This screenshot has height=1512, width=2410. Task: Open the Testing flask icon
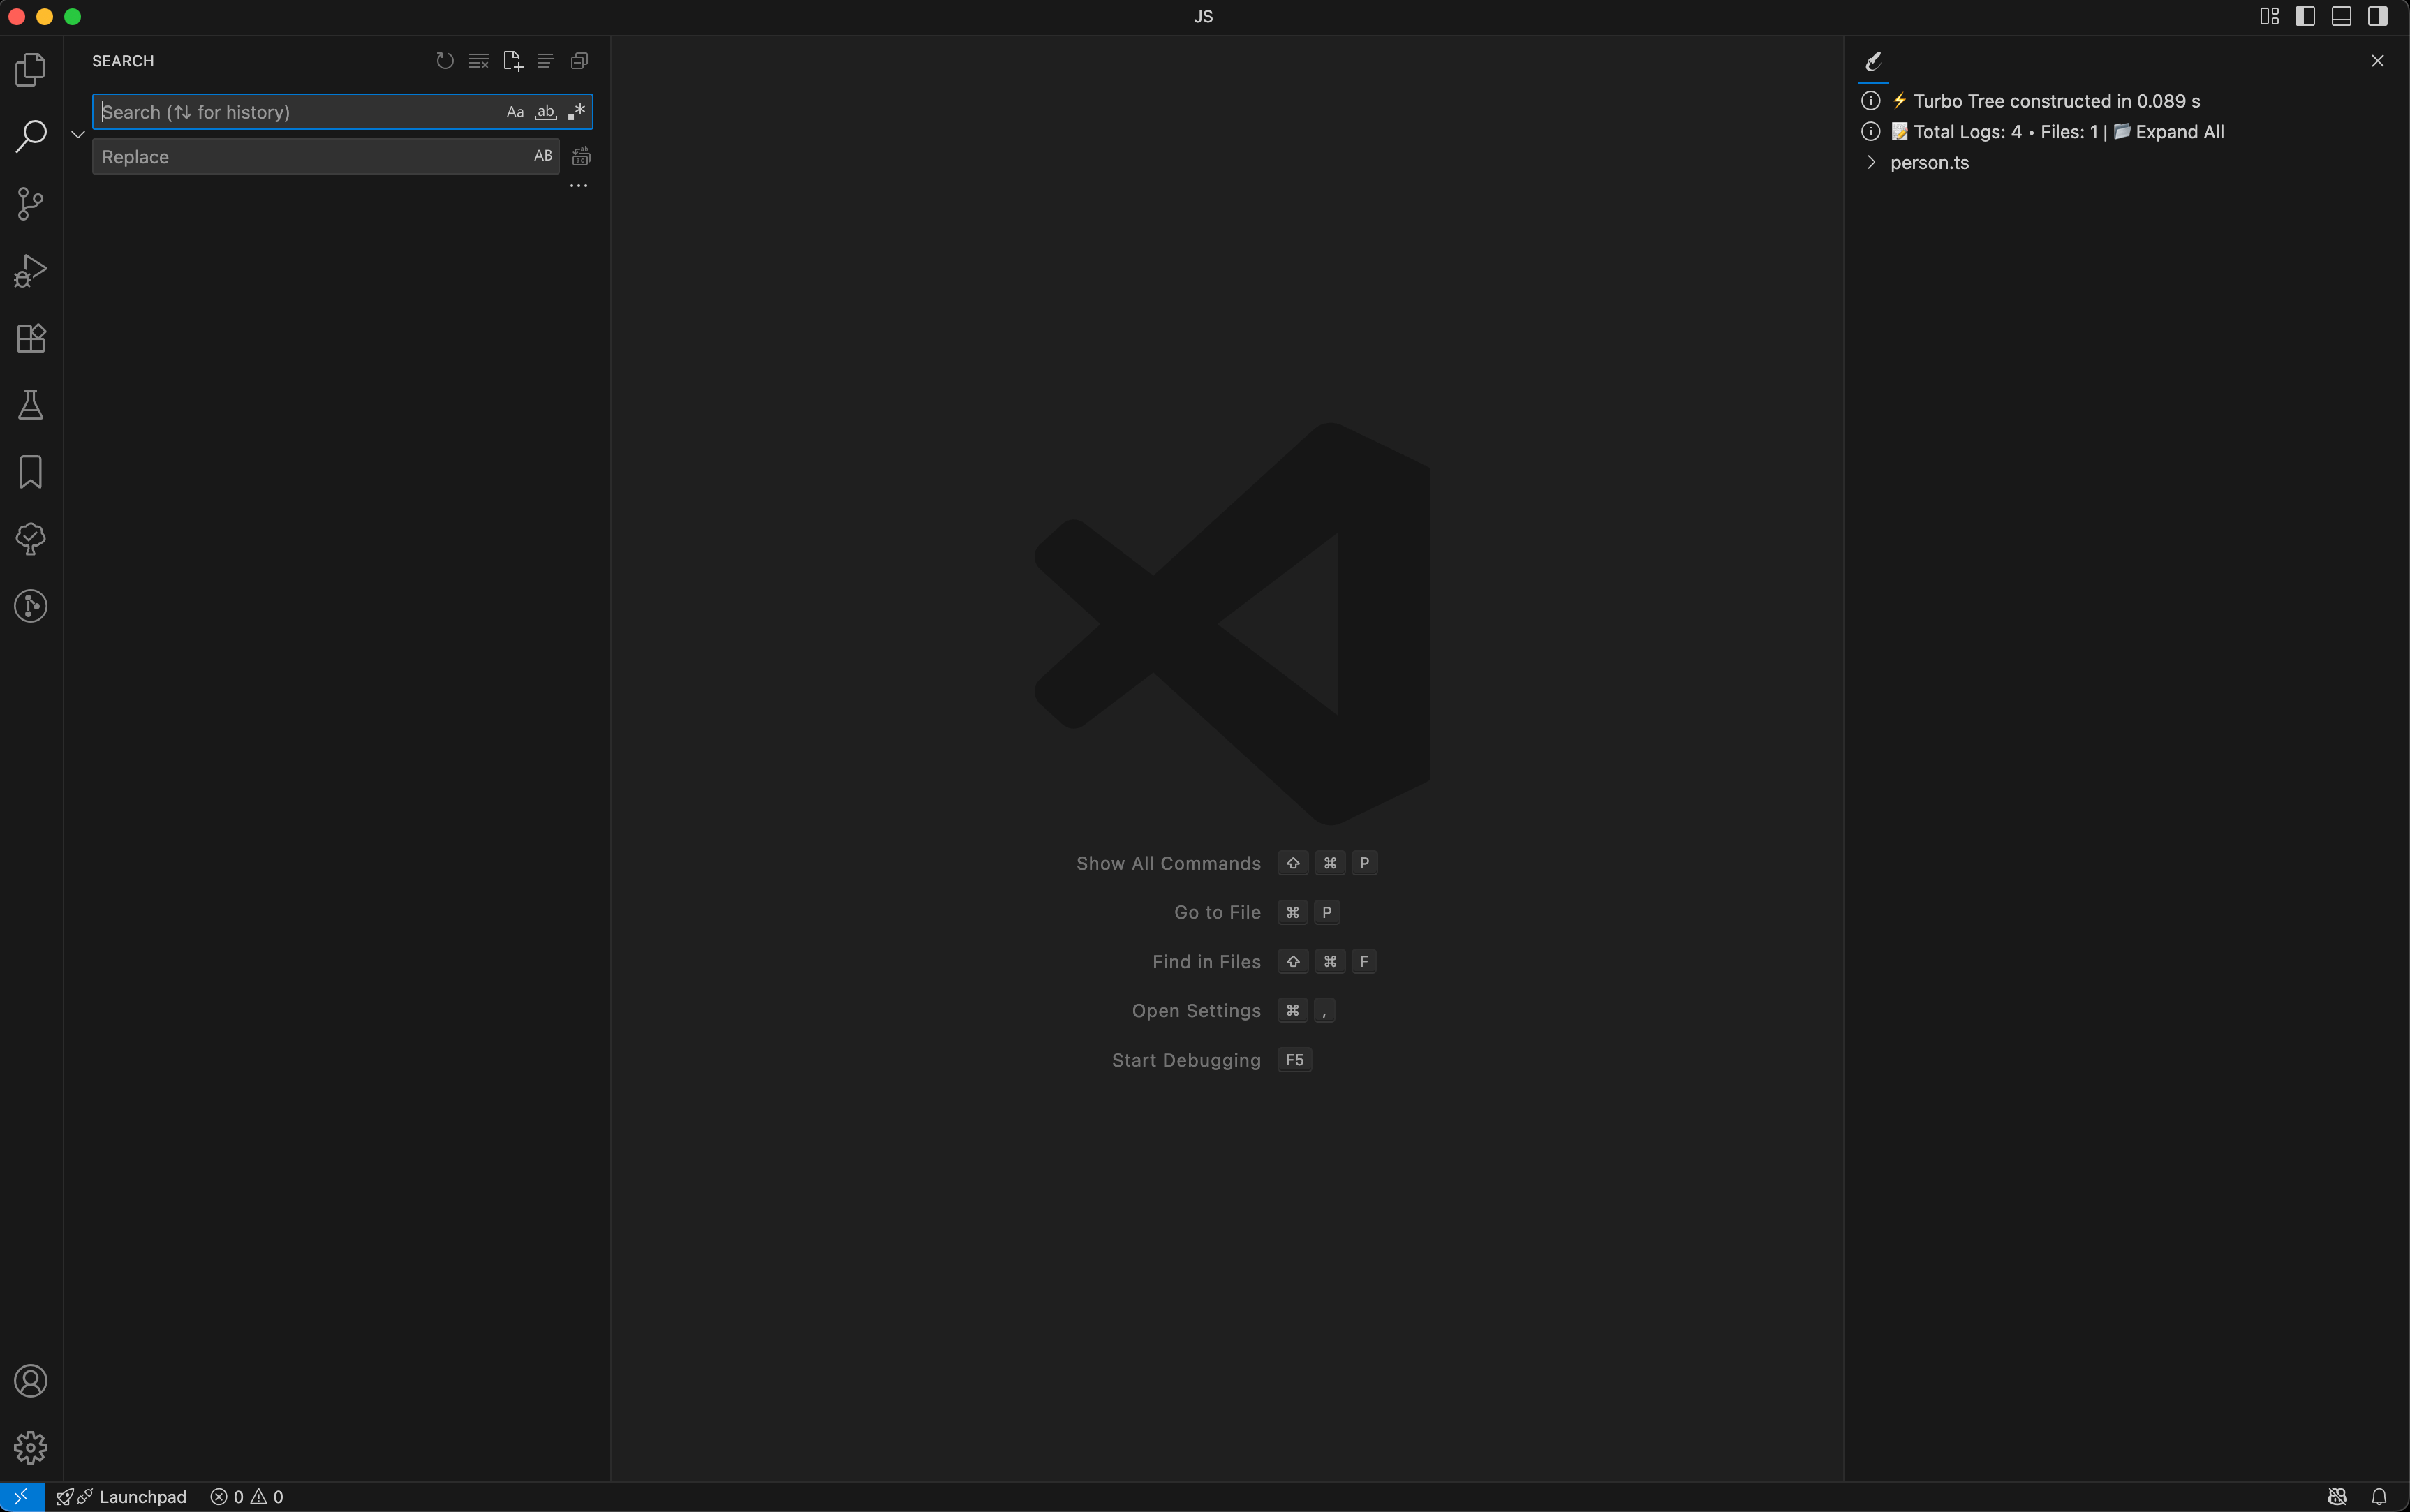(30, 404)
